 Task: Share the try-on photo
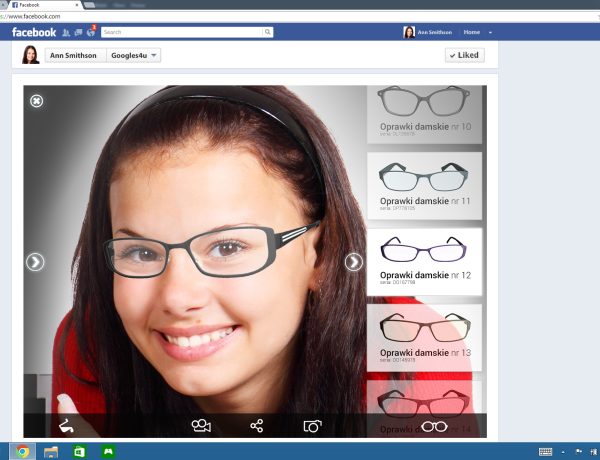point(257,426)
